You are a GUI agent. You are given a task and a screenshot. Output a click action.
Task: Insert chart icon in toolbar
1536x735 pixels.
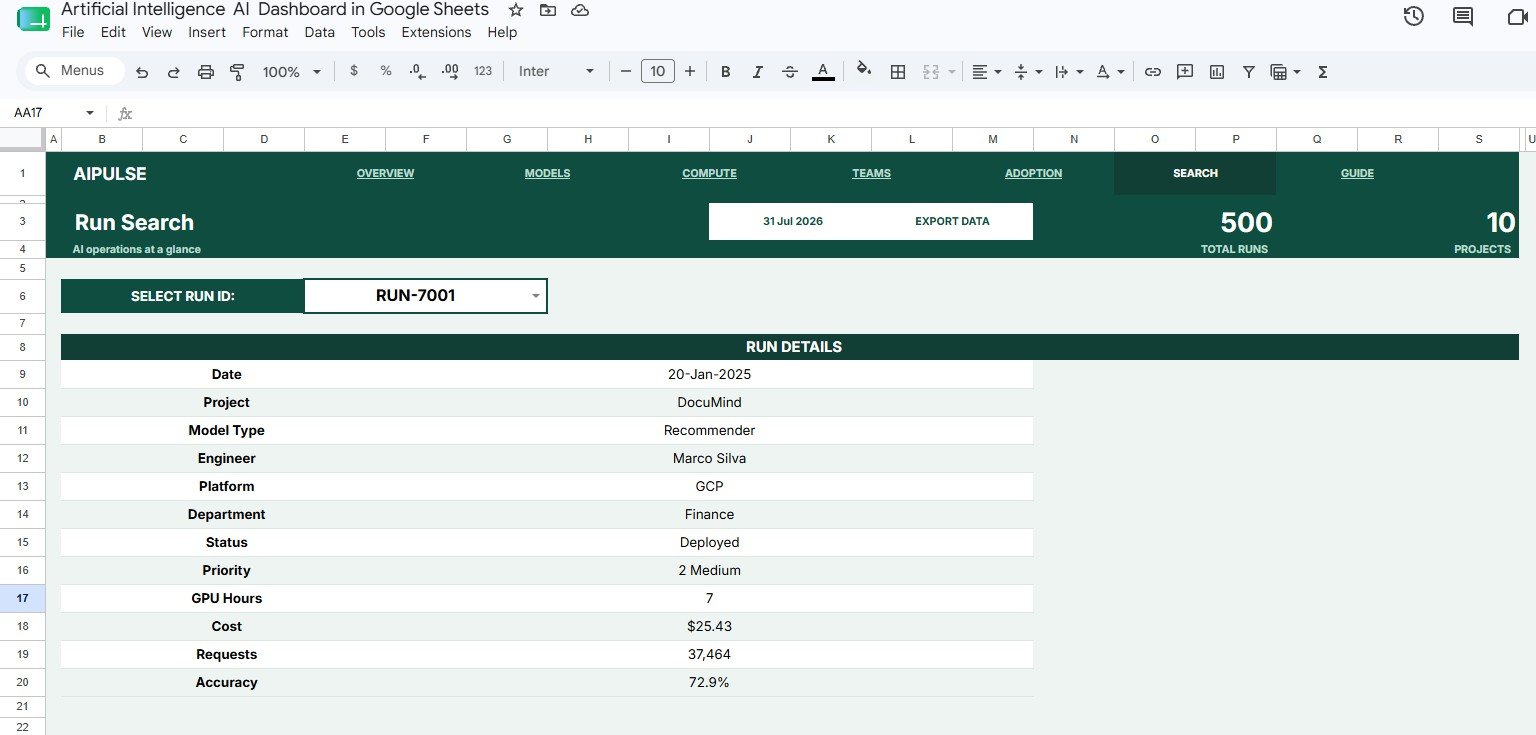tap(1217, 72)
